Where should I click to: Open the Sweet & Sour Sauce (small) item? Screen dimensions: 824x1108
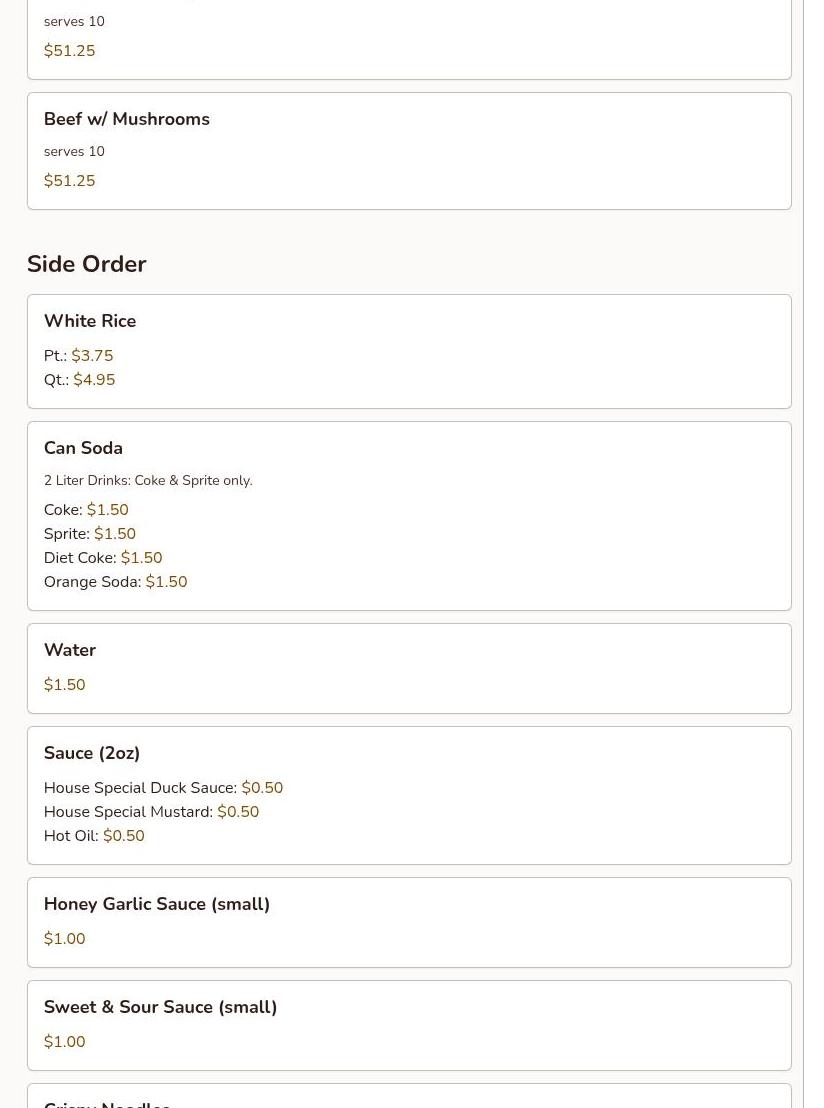pos(160,1007)
